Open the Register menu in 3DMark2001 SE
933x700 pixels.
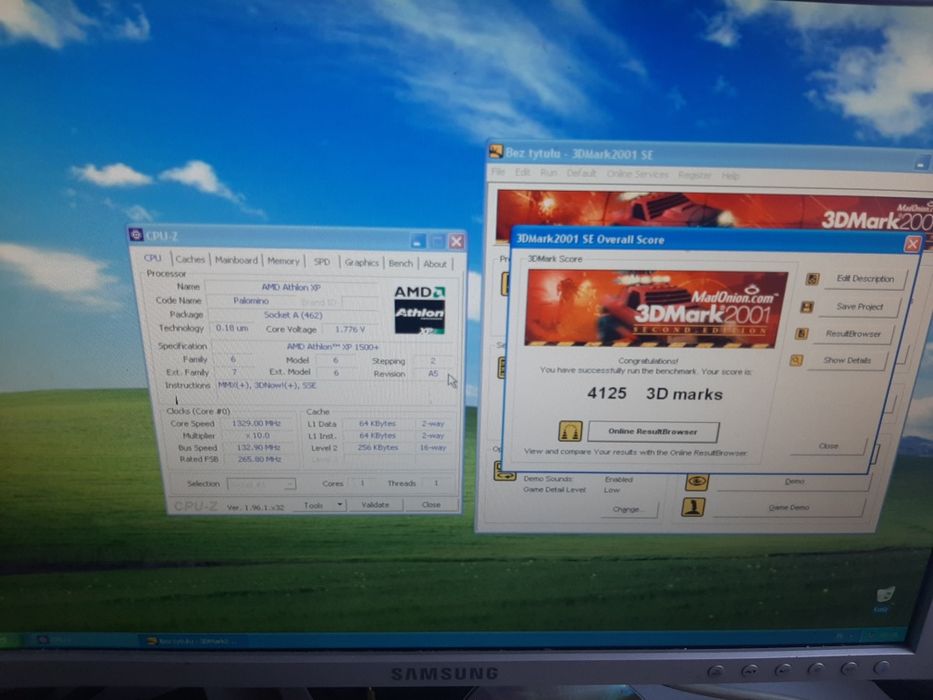(x=694, y=175)
